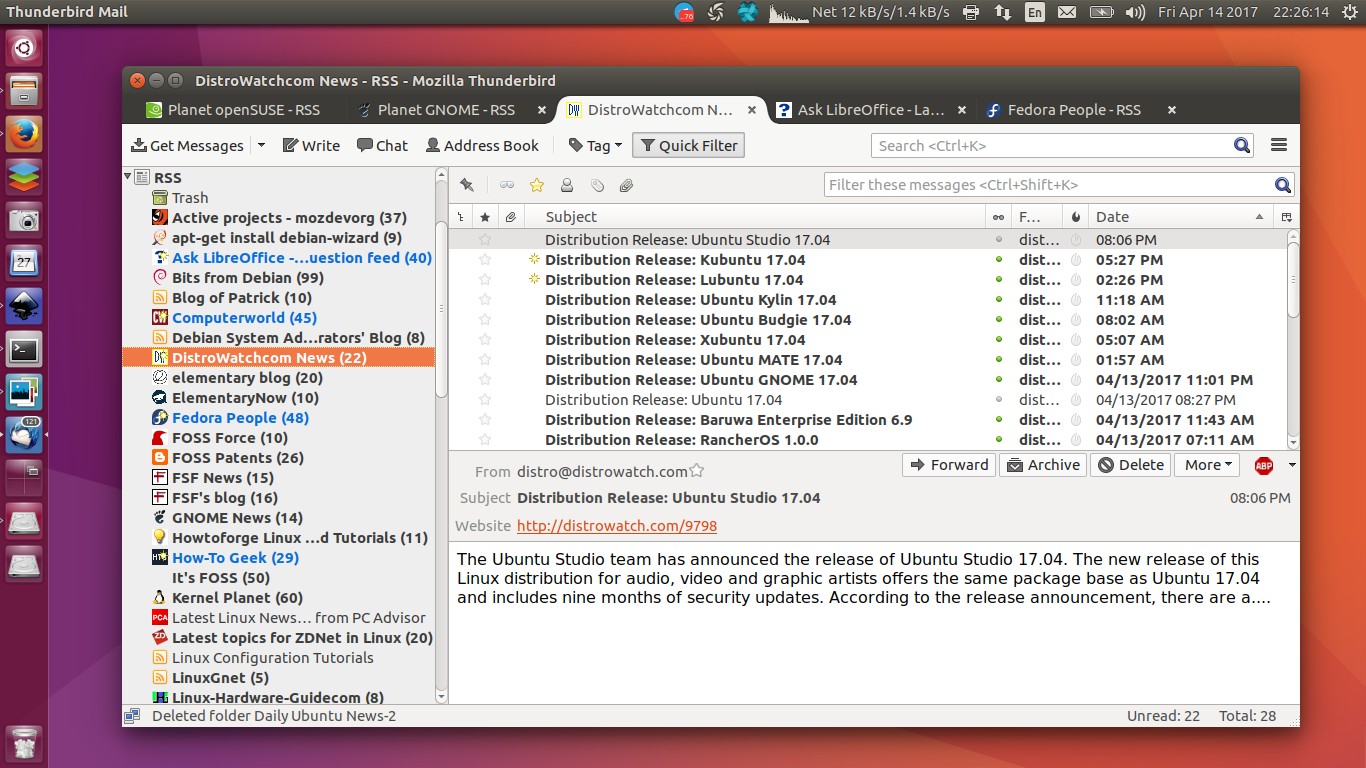Star the Kubuntu 17.04 message
Image resolution: width=1366 pixels, height=768 pixels.
485,260
